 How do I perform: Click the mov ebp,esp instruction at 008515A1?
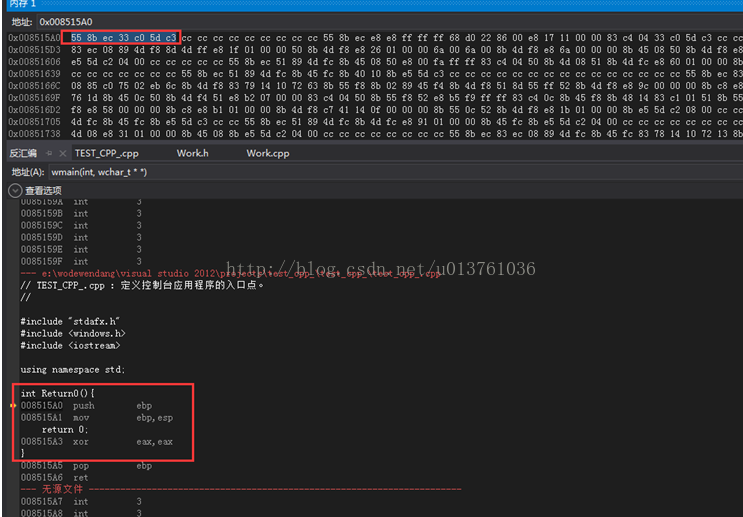[x=97, y=417]
